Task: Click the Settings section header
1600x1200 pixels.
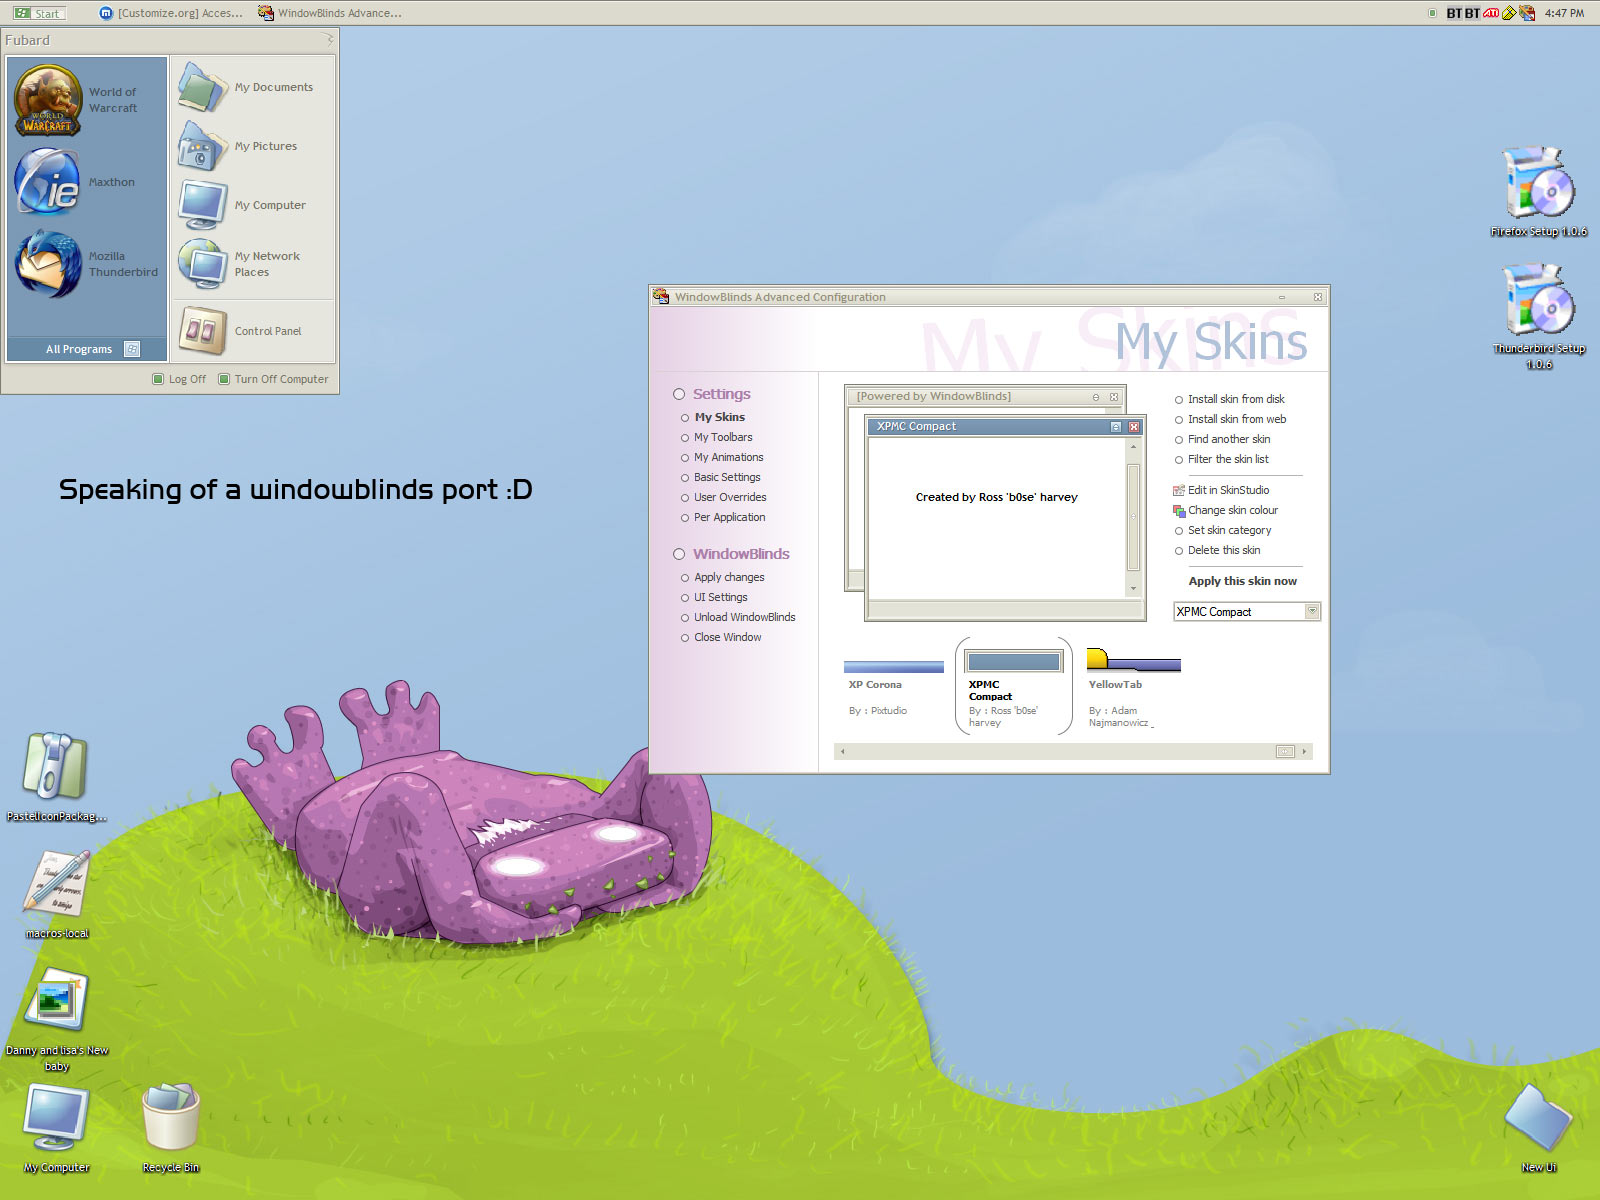Action: pos(721,394)
